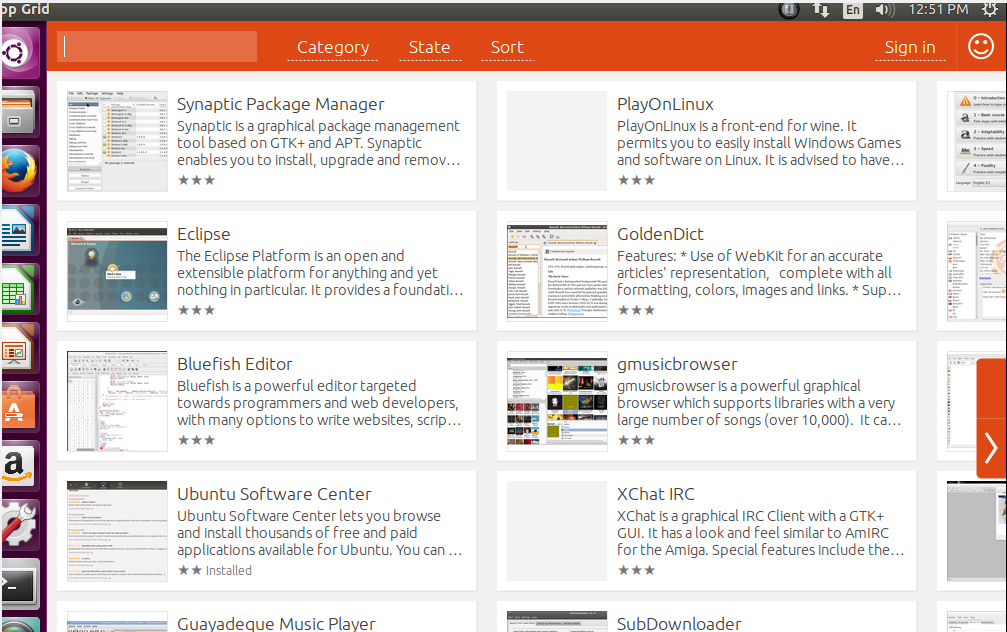Viewport: 1007px width, 632px height.
Task: Click the Ubuntu Software Center description text
Action: (x=320, y=532)
